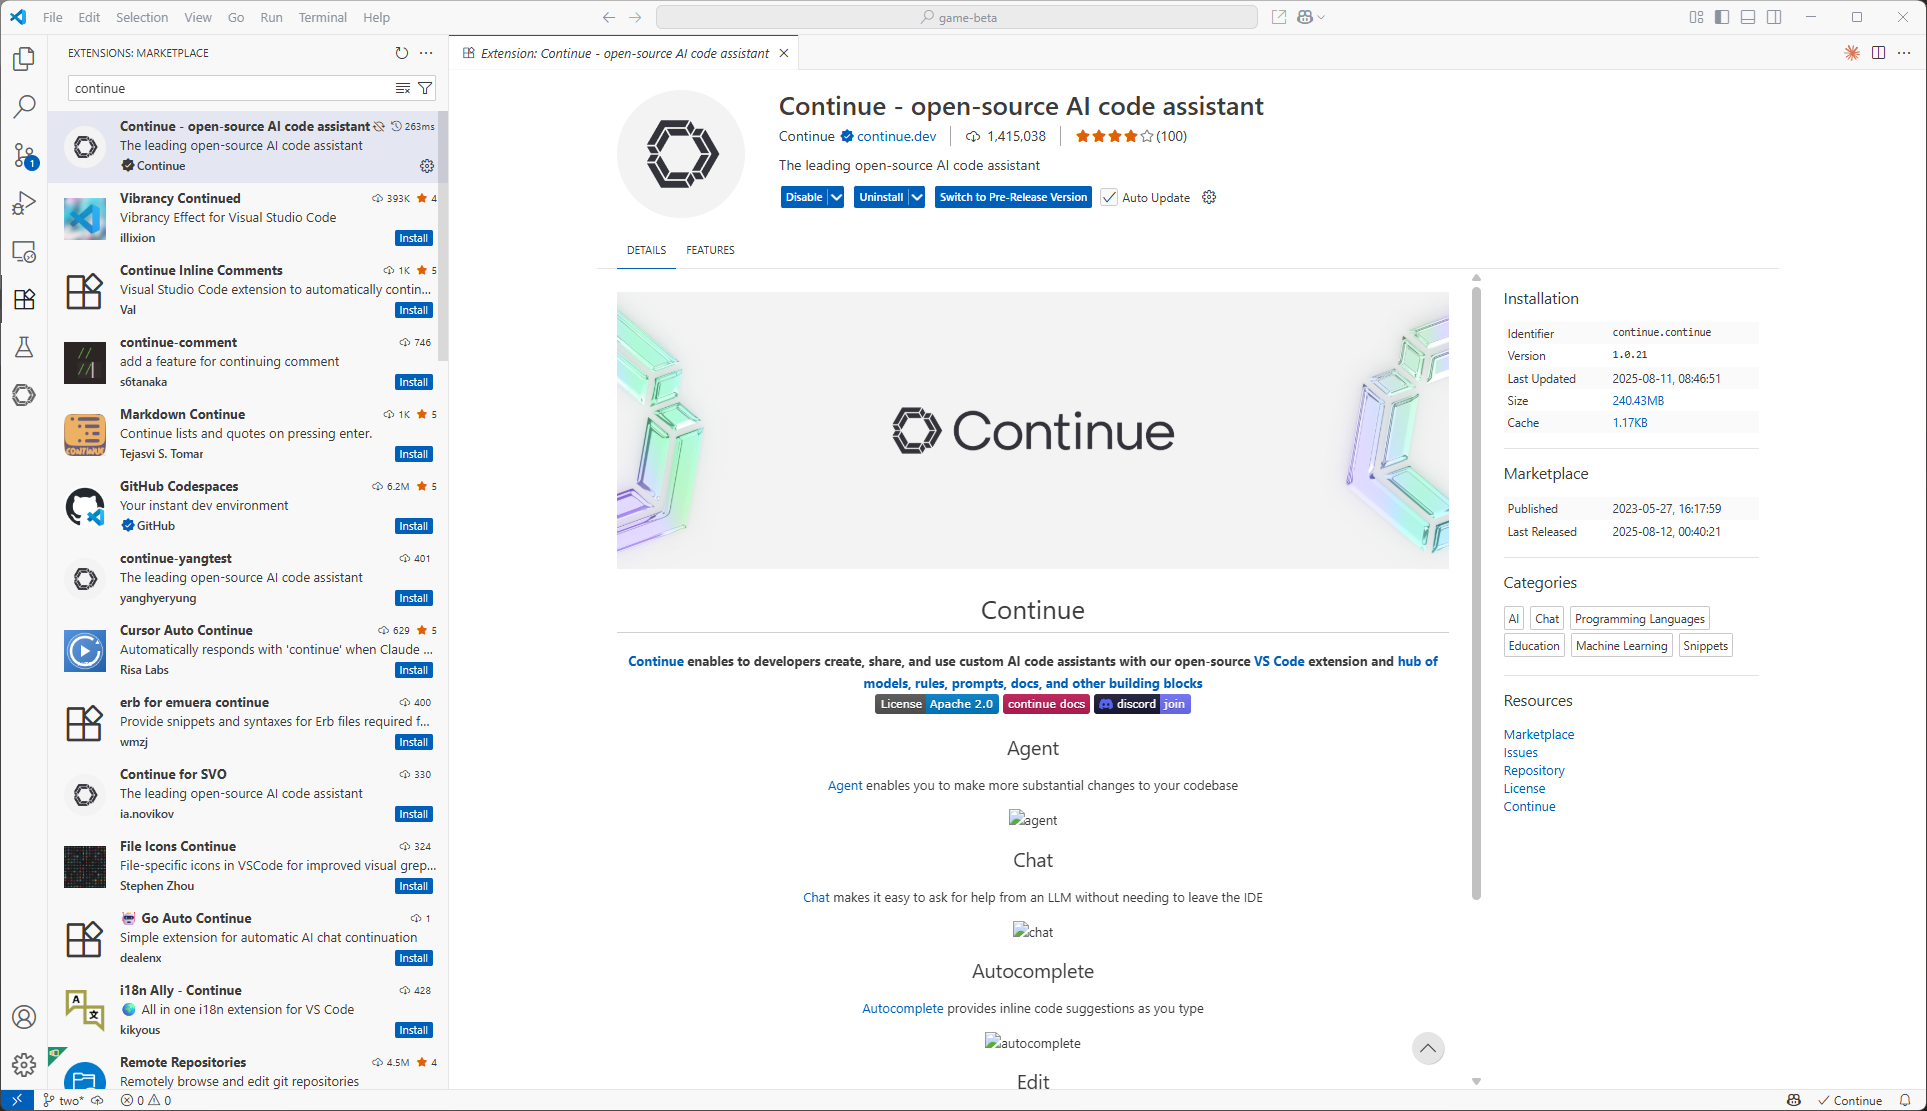1927x1111 pixels.
Task: Open Run and Debug view
Action: pos(24,203)
